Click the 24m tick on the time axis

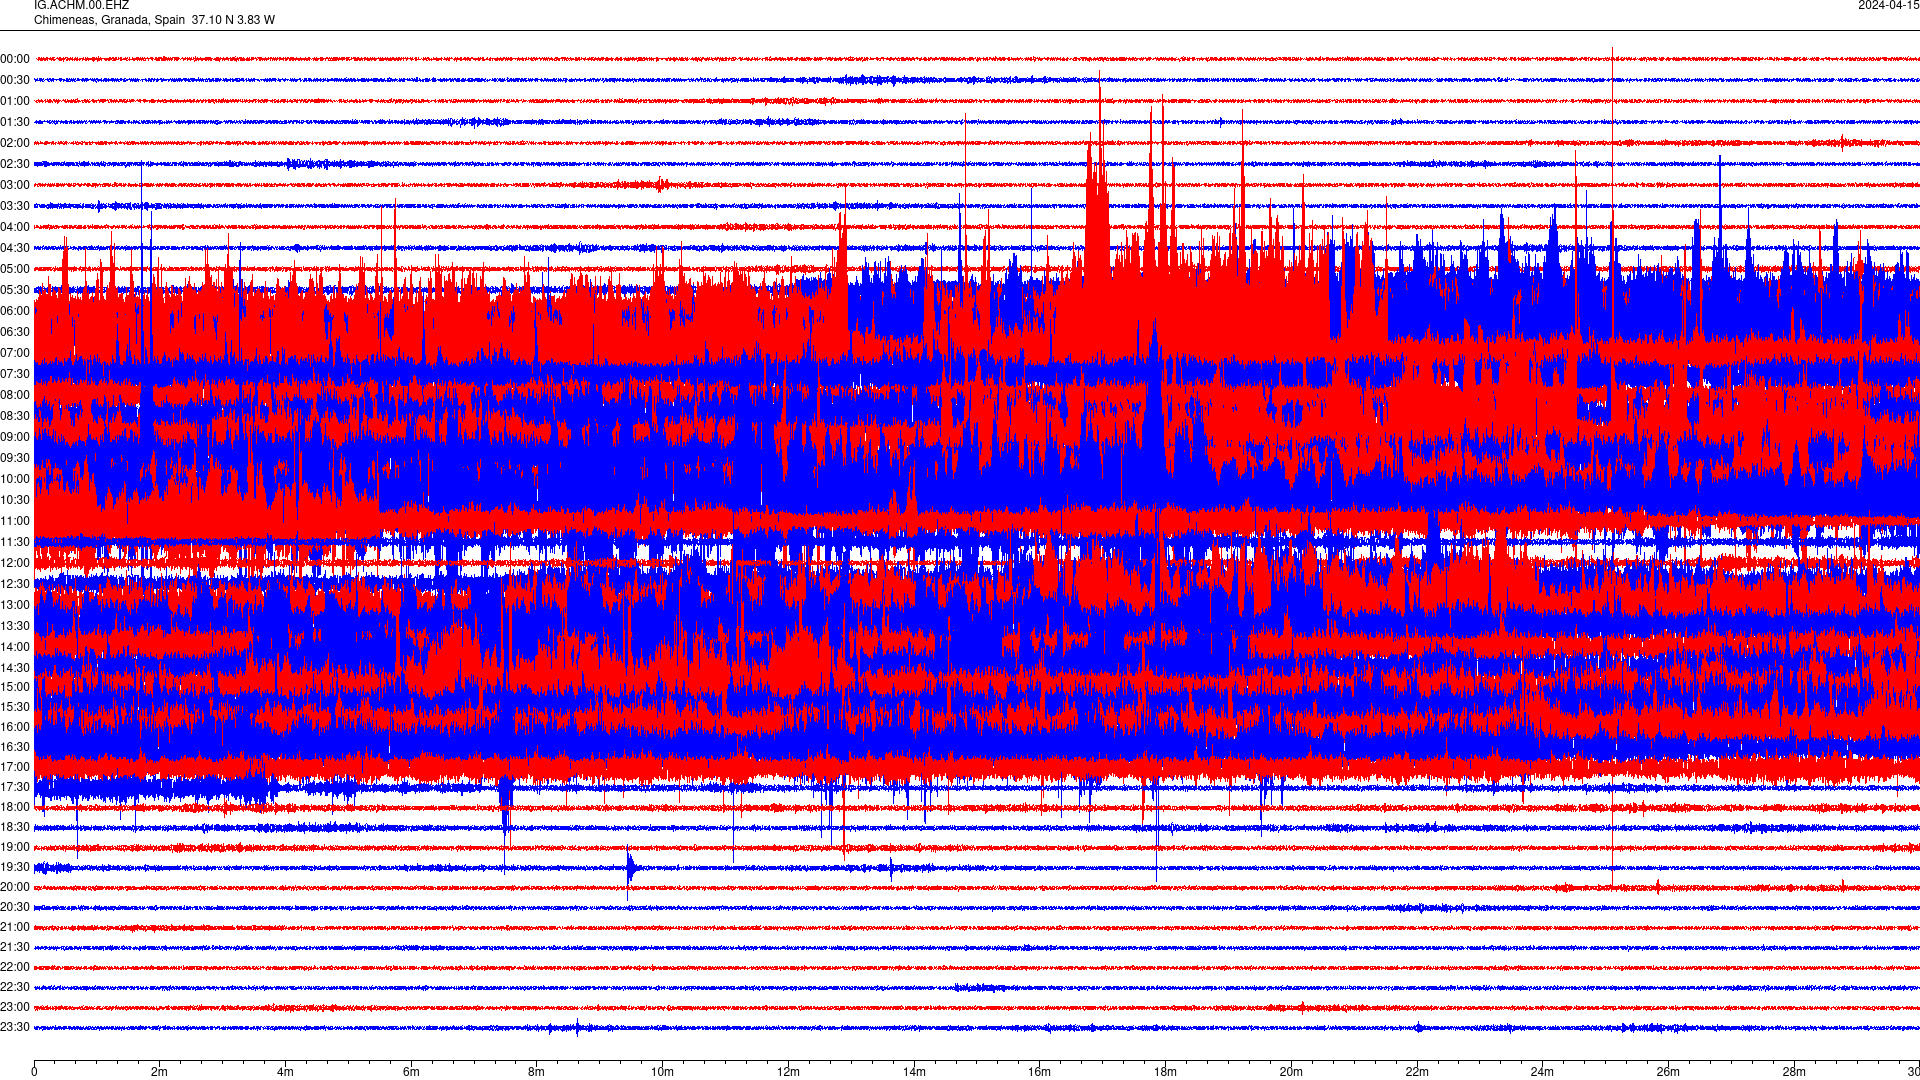click(1542, 1072)
